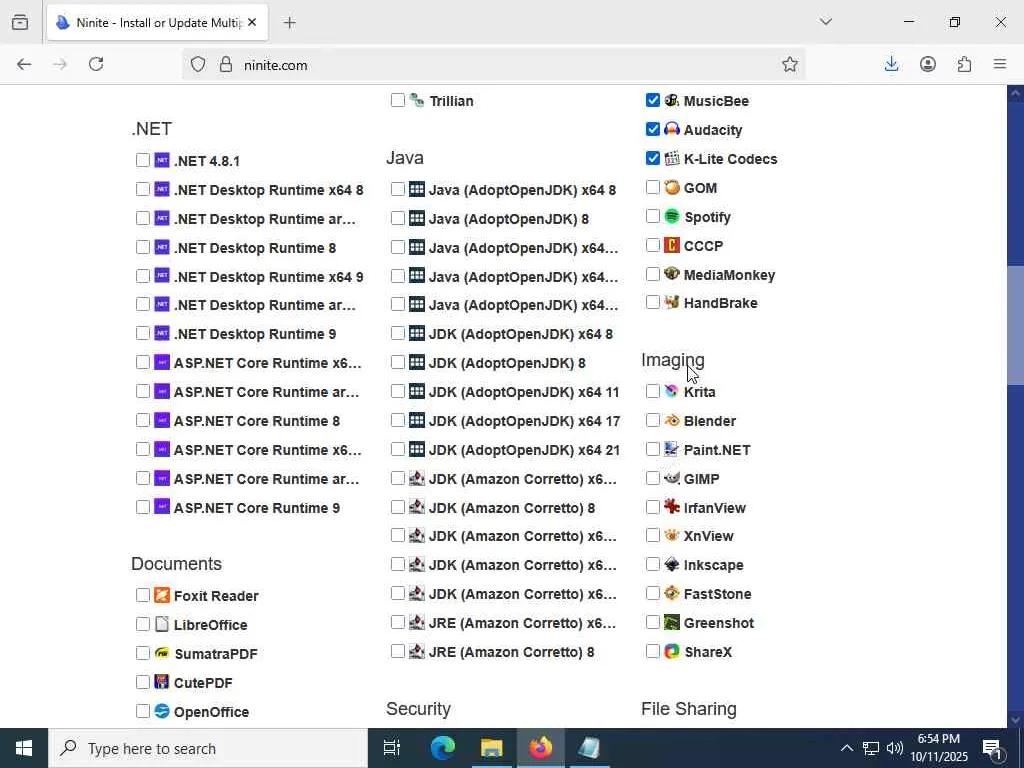This screenshot has height=768, width=1024.
Task: Click the IrfanView icon
Action: click(x=671, y=507)
